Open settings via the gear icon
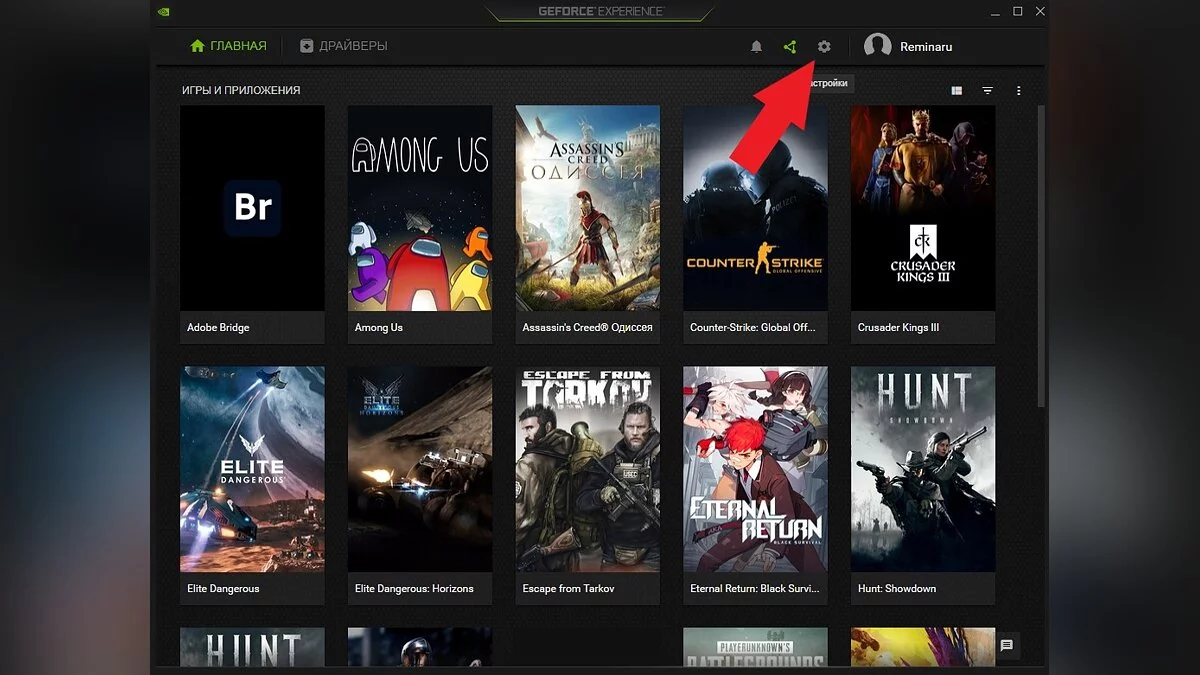The height and width of the screenshot is (675, 1200). click(824, 46)
